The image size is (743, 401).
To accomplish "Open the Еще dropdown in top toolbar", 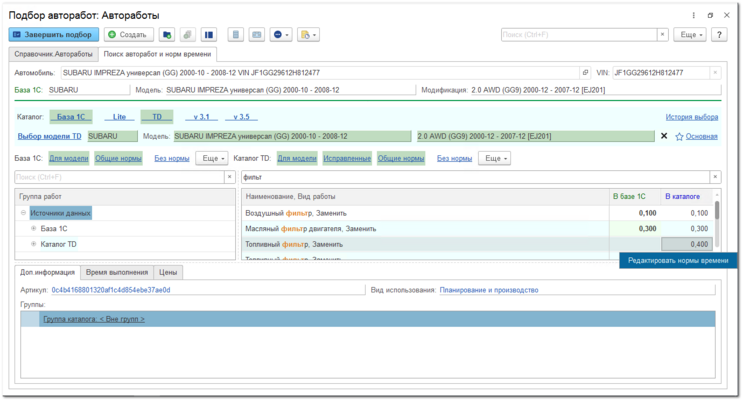I will [x=690, y=35].
